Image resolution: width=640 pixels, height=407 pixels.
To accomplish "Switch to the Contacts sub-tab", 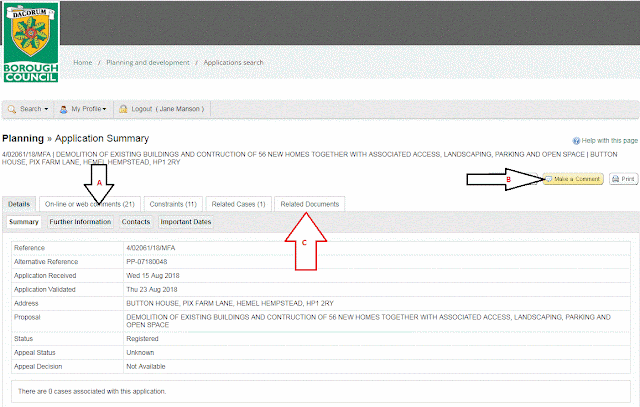I will tap(136, 222).
